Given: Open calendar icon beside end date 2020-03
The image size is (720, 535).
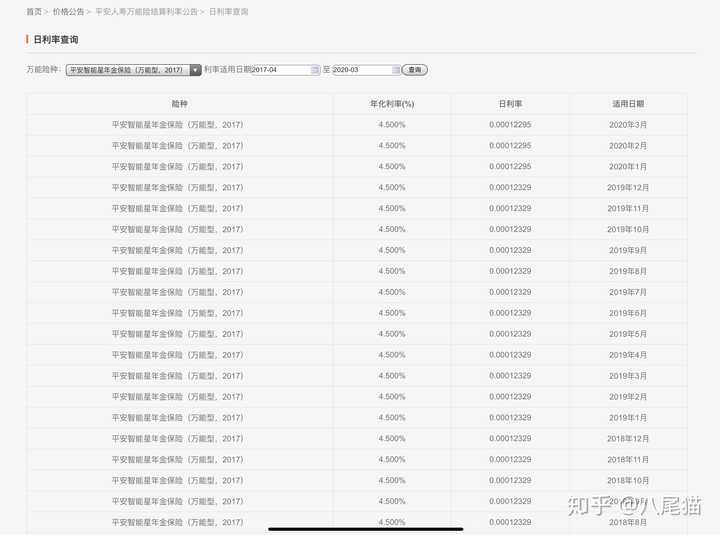Looking at the screenshot, I should (x=396, y=70).
